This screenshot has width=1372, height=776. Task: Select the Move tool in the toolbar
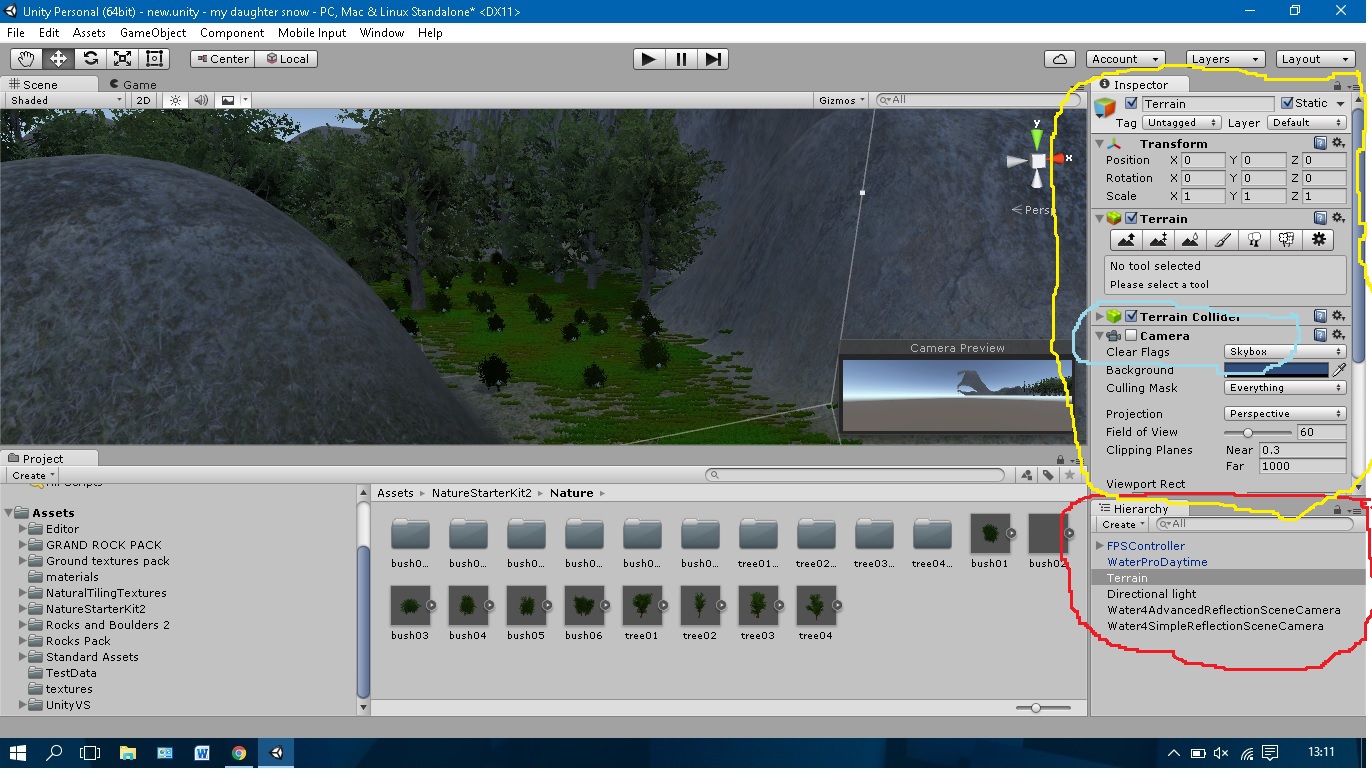pyautogui.click(x=58, y=58)
